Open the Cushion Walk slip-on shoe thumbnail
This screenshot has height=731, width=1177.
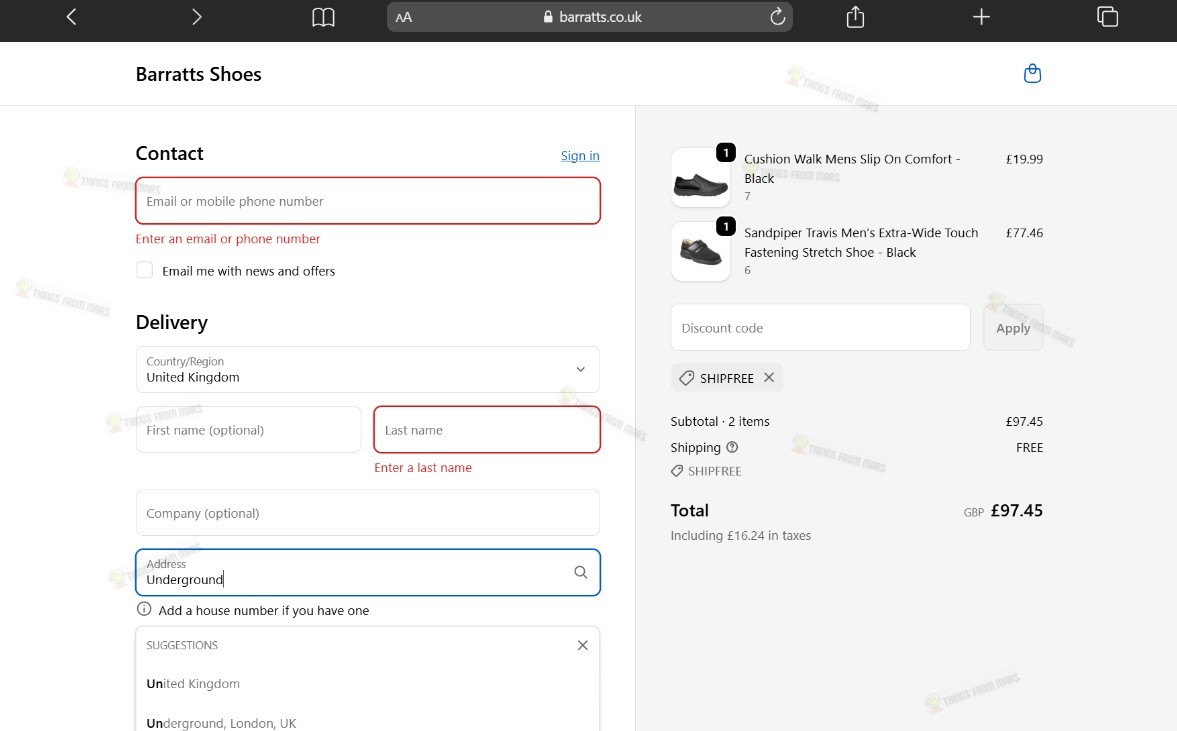click(700, 178)
